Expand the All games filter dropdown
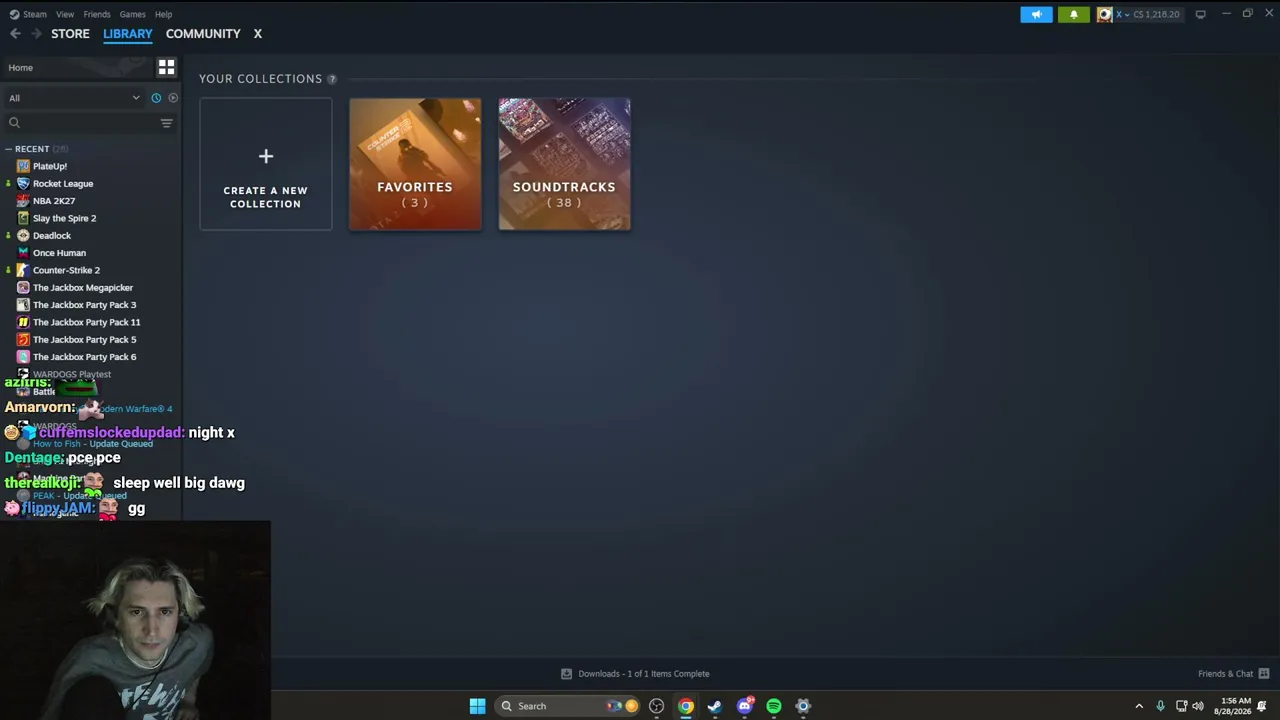The width and height of the screenshot is (1280, 720). (74, 98)
